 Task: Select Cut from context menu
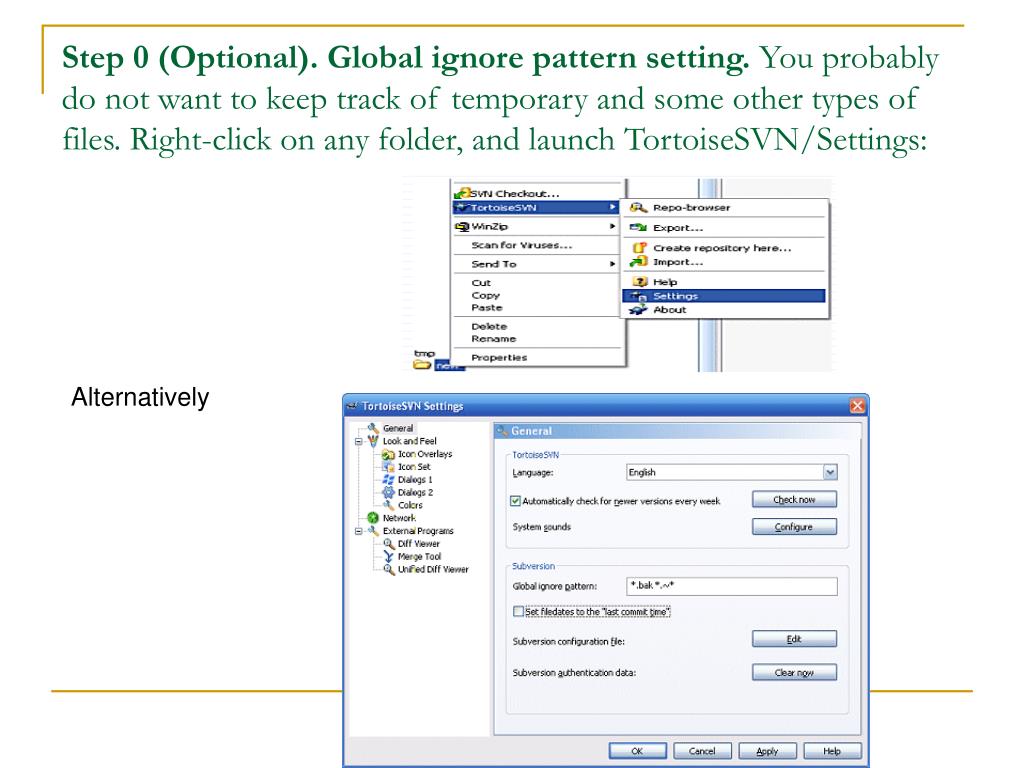pyautogui.click(x=481, y=283)
